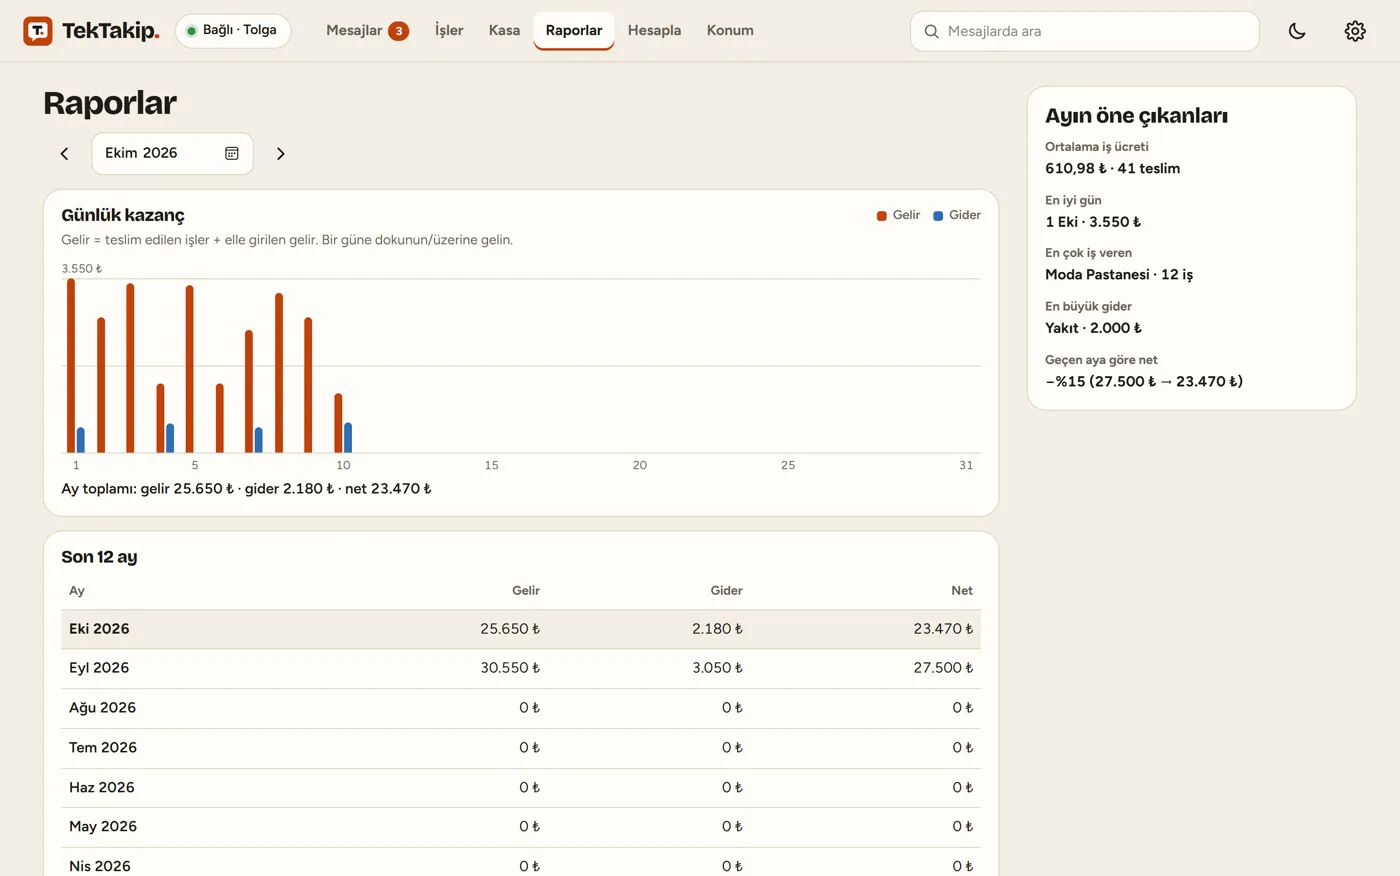Select the Eki 2026 table row
The image size is (1400, 876).
pos(521,629)
